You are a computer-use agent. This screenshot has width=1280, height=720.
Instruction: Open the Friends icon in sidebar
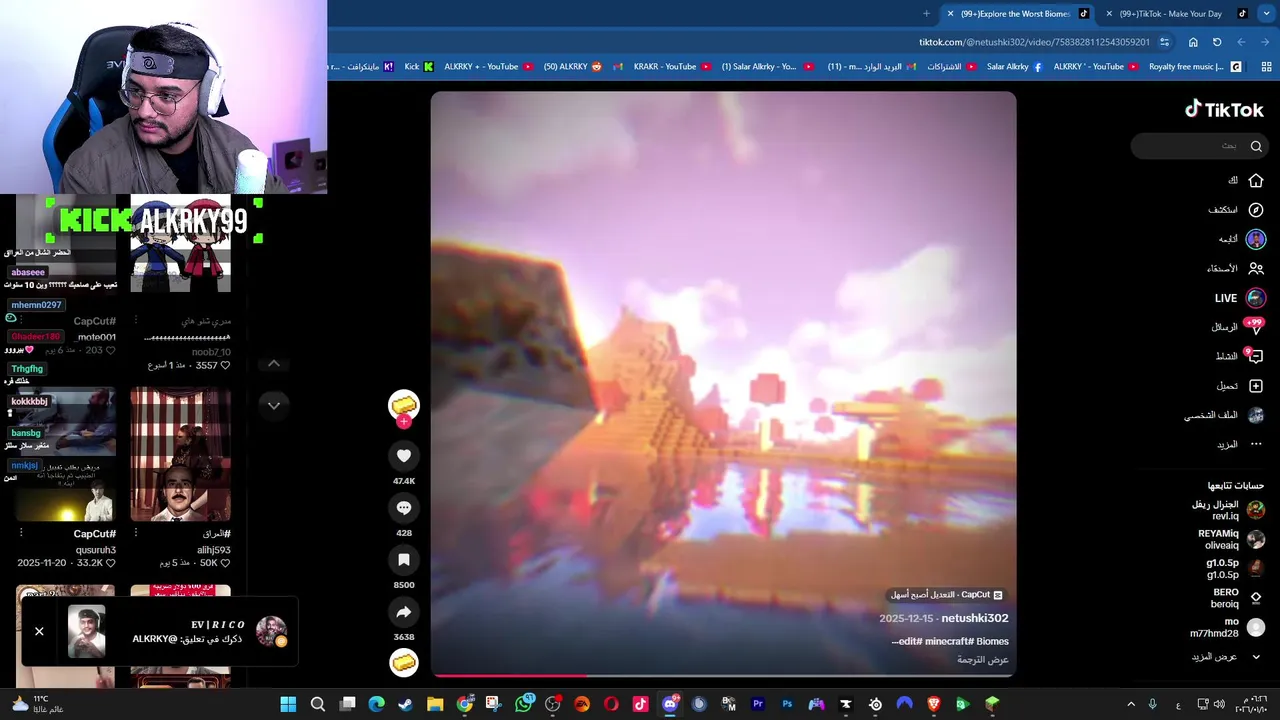[1256, 268]
